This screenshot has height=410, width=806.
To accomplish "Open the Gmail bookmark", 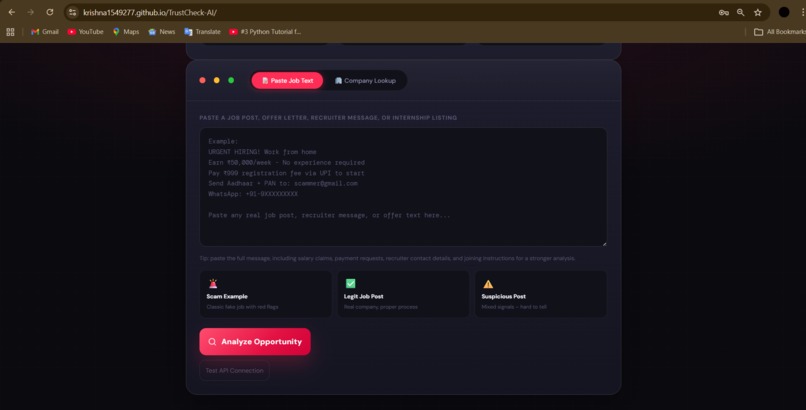I will coord(45,32).
